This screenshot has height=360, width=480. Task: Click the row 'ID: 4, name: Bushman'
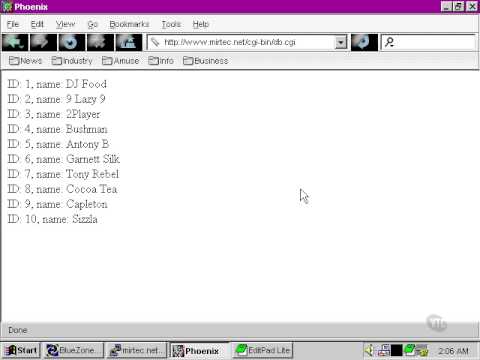coord(57,129)
